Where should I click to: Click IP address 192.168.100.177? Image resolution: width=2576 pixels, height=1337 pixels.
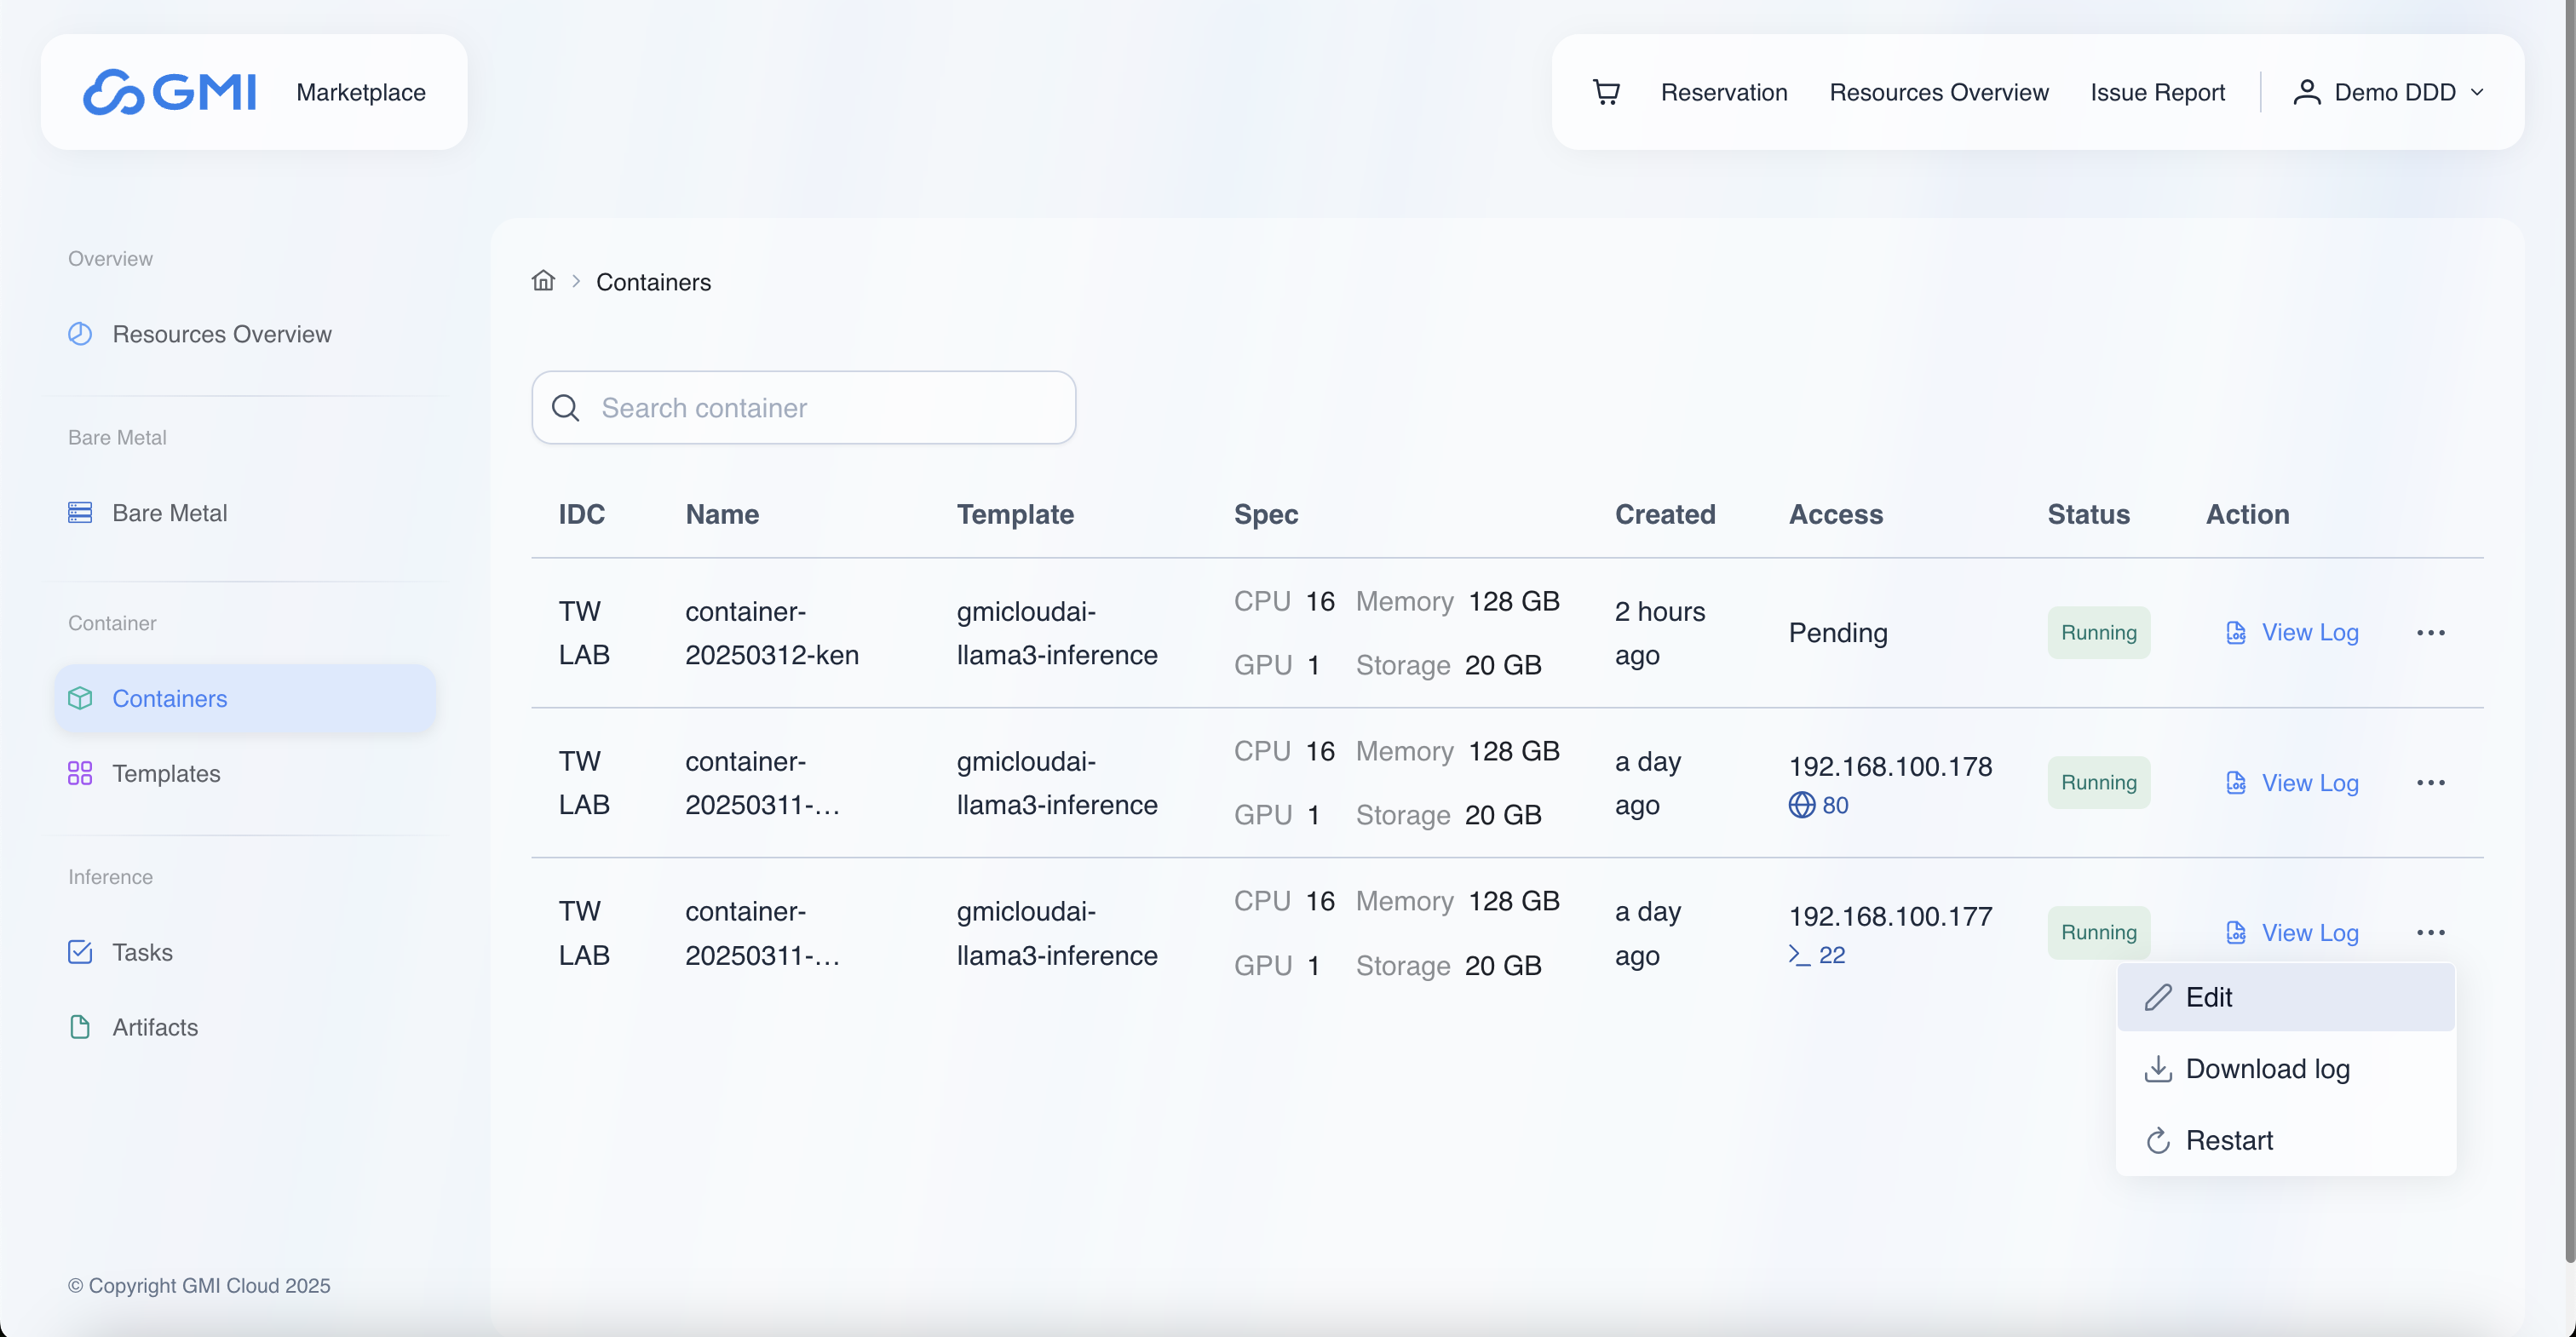tap(1890, 916)
